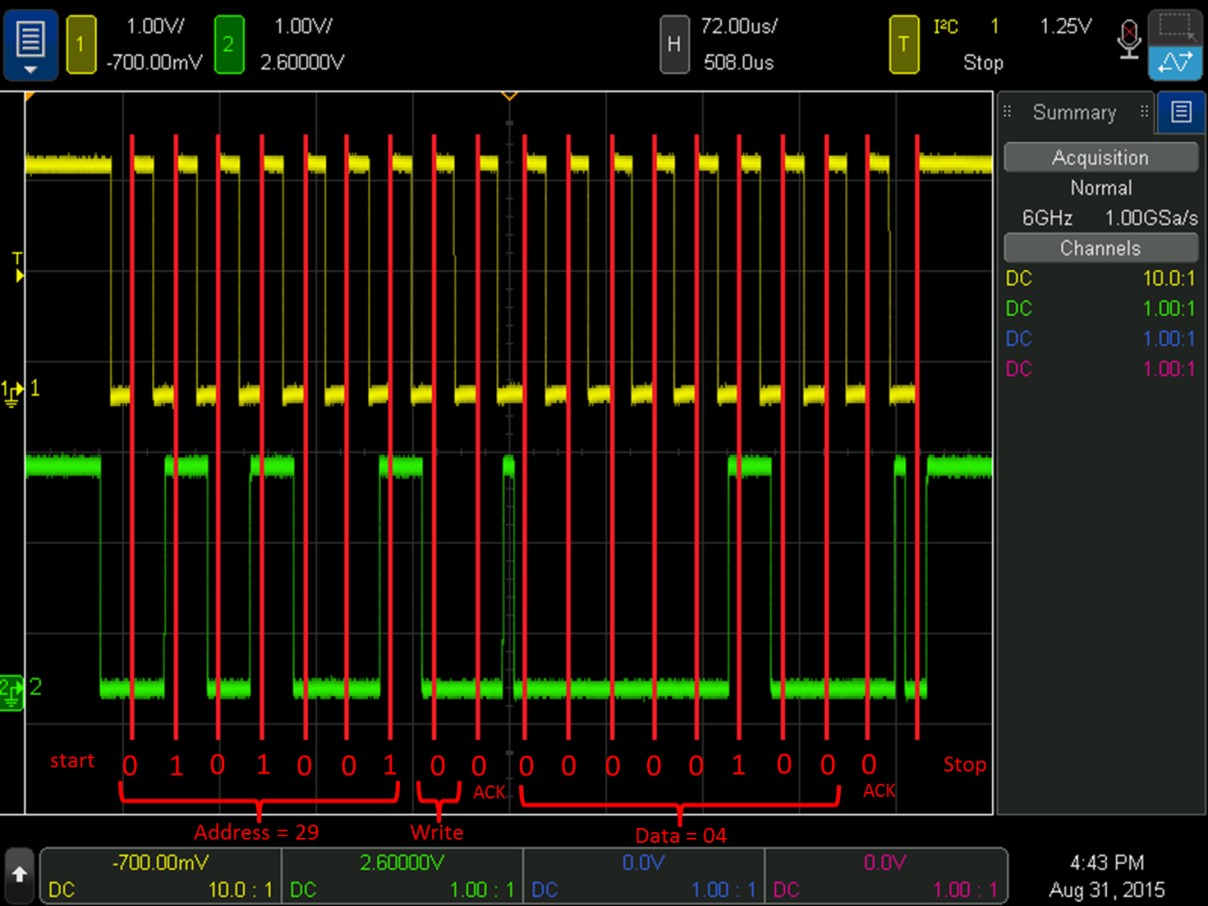Select trigger level T marker
This screenshot has width=1208, height=906.
tap(17, 265)
